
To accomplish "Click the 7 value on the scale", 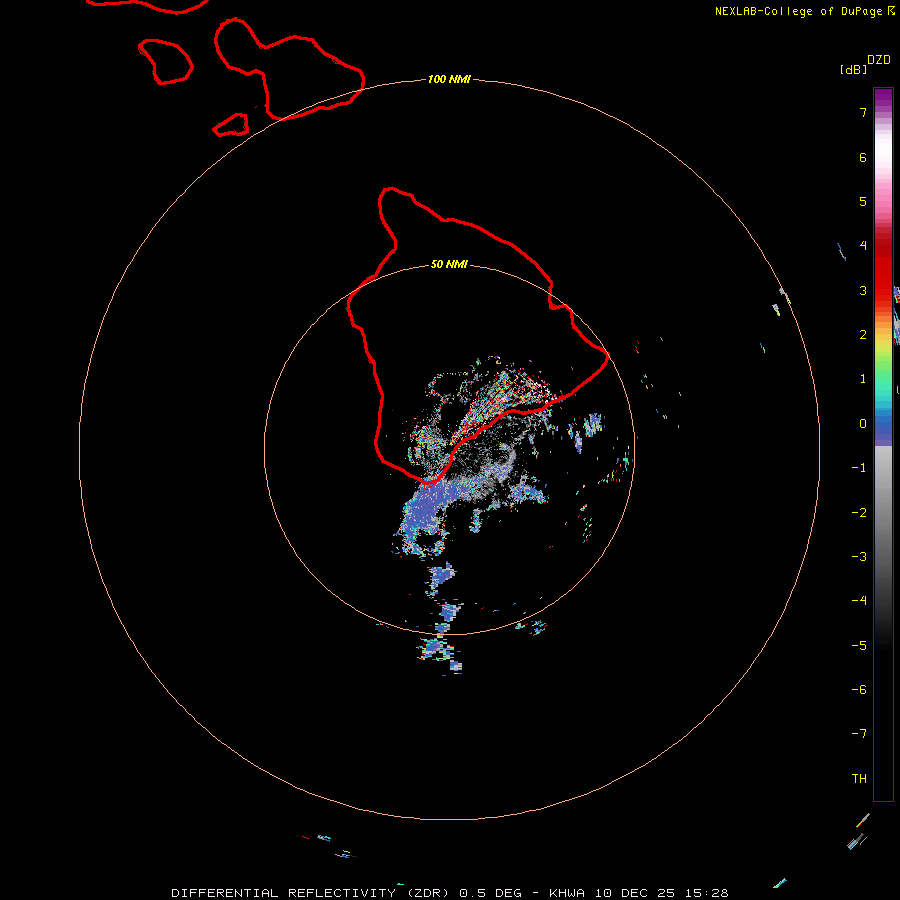I will (863, 112).
